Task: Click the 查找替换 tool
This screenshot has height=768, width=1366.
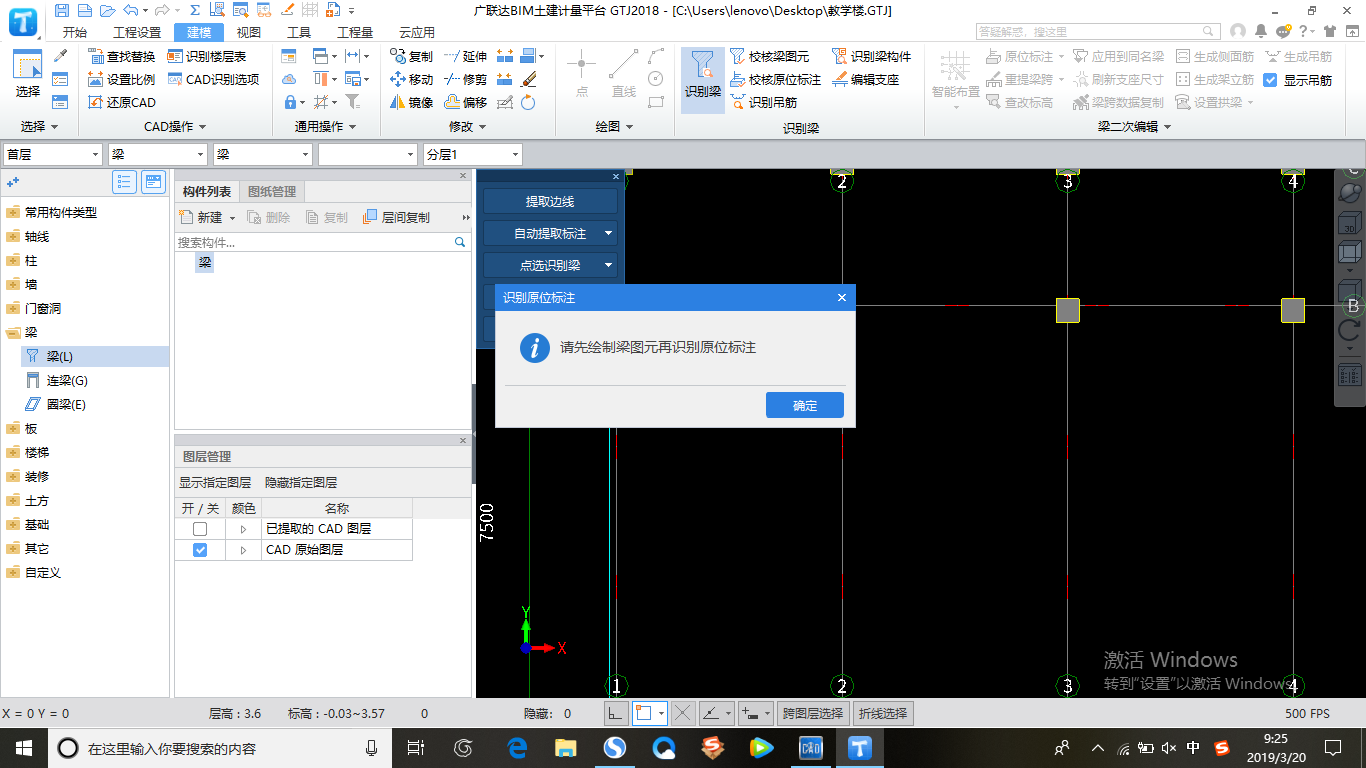Action: [x=121, y=56]
